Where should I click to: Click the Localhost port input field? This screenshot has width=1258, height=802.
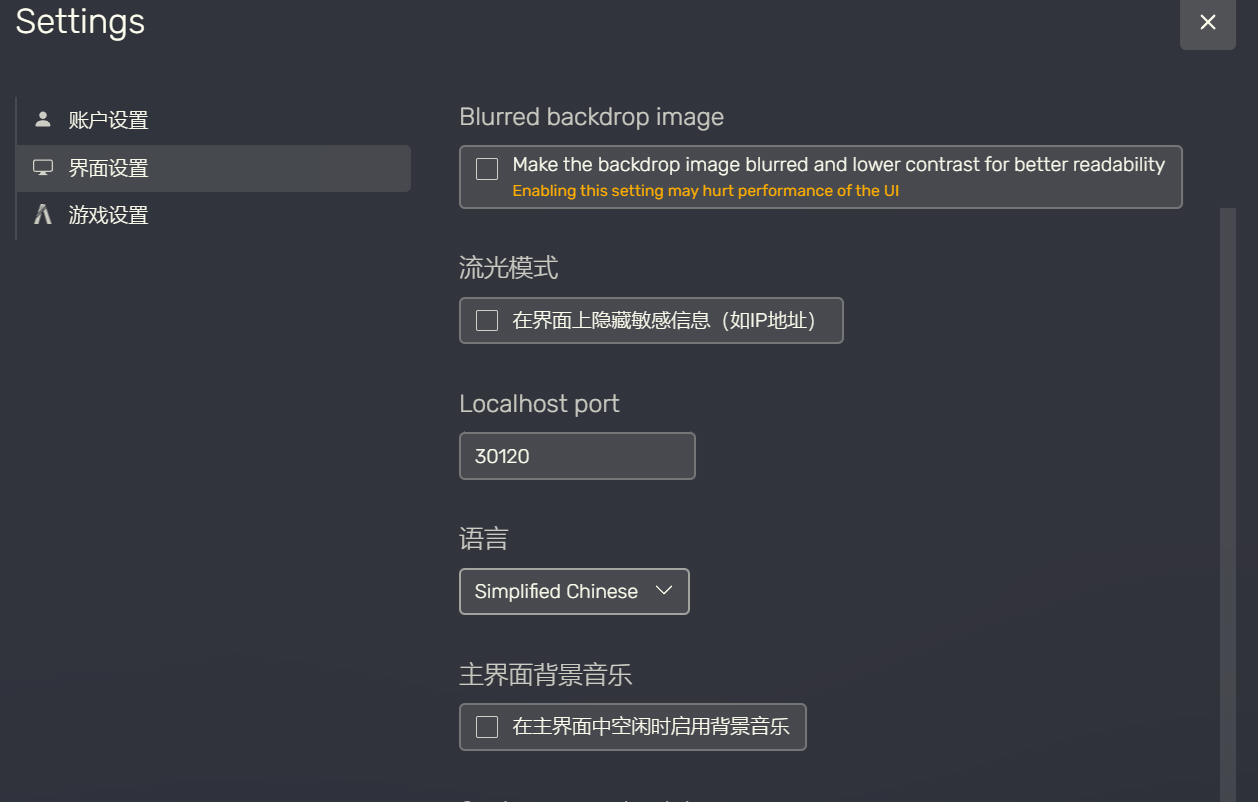(577, 456)
